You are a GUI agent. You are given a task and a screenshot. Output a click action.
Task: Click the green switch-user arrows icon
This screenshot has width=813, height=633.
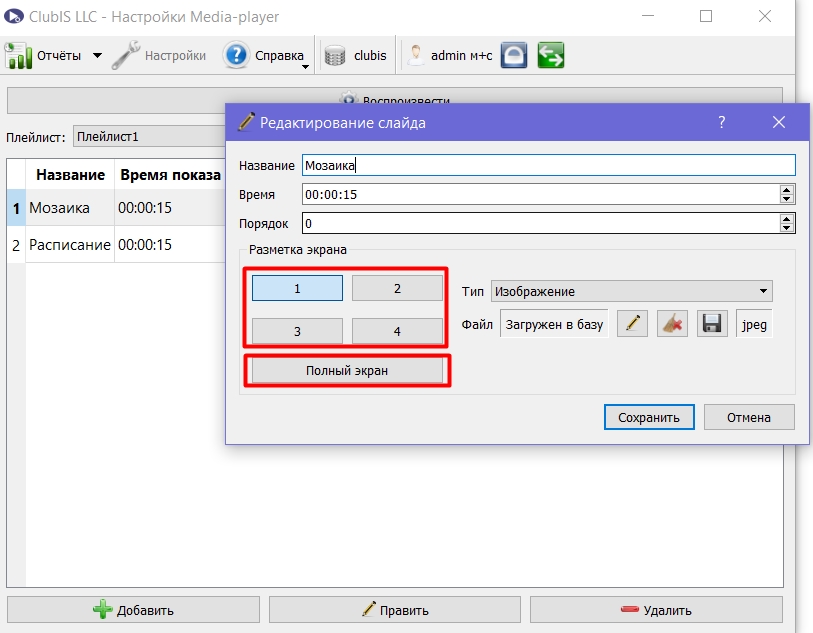(x=551, y=55)
